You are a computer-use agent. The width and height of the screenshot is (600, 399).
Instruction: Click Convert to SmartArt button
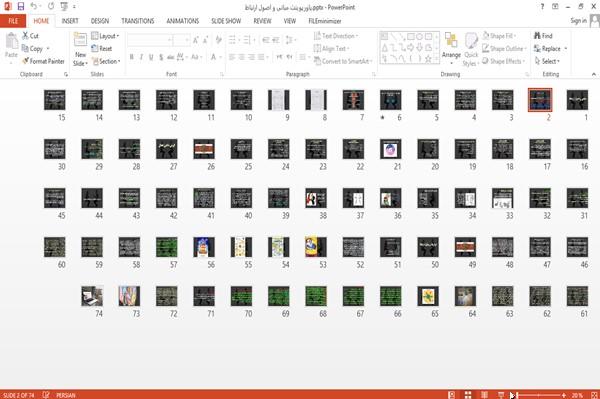point(343,61)
